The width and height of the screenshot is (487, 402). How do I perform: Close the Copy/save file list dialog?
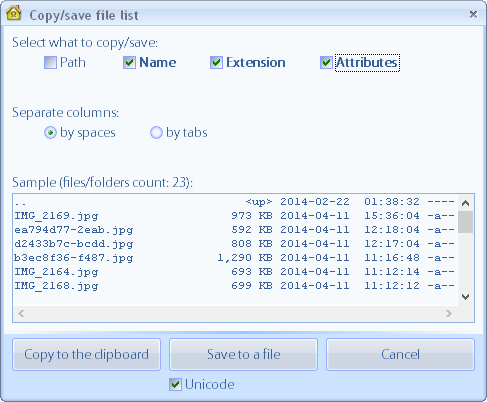click(473, 14)
